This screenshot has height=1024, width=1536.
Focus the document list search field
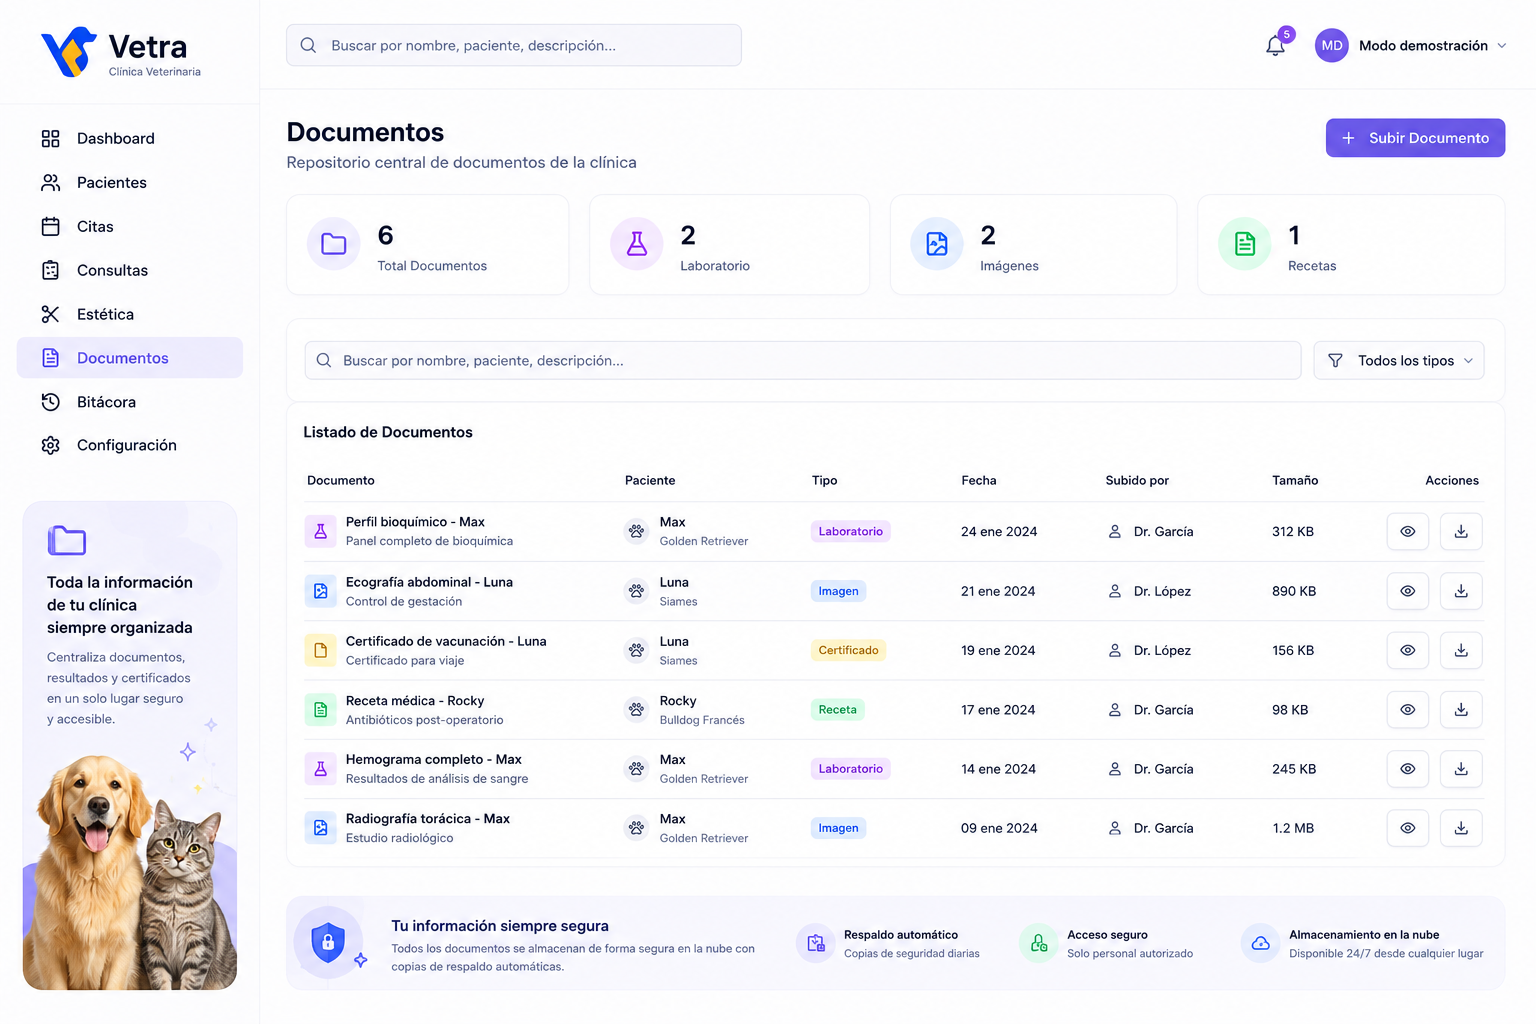[x=803, y=361]
